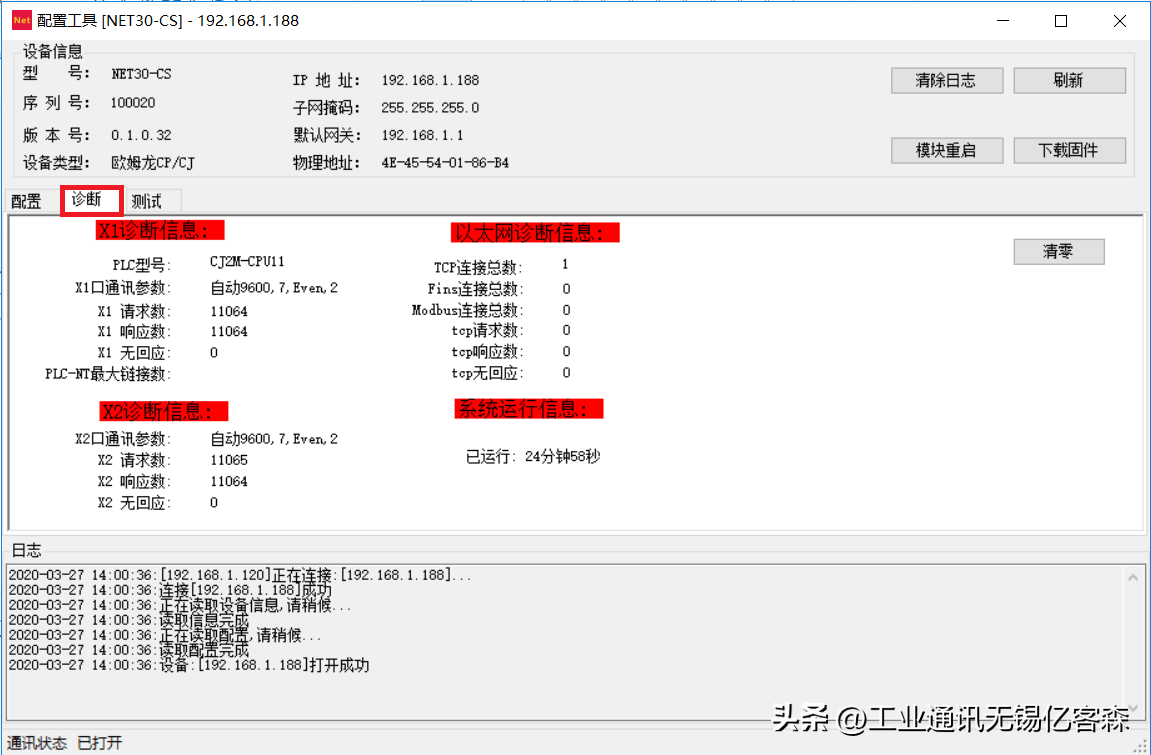Click the IP address value 192.168.1.188
Image resolution: width=1151 pixels, height=755 pixels.
point(430,80)
